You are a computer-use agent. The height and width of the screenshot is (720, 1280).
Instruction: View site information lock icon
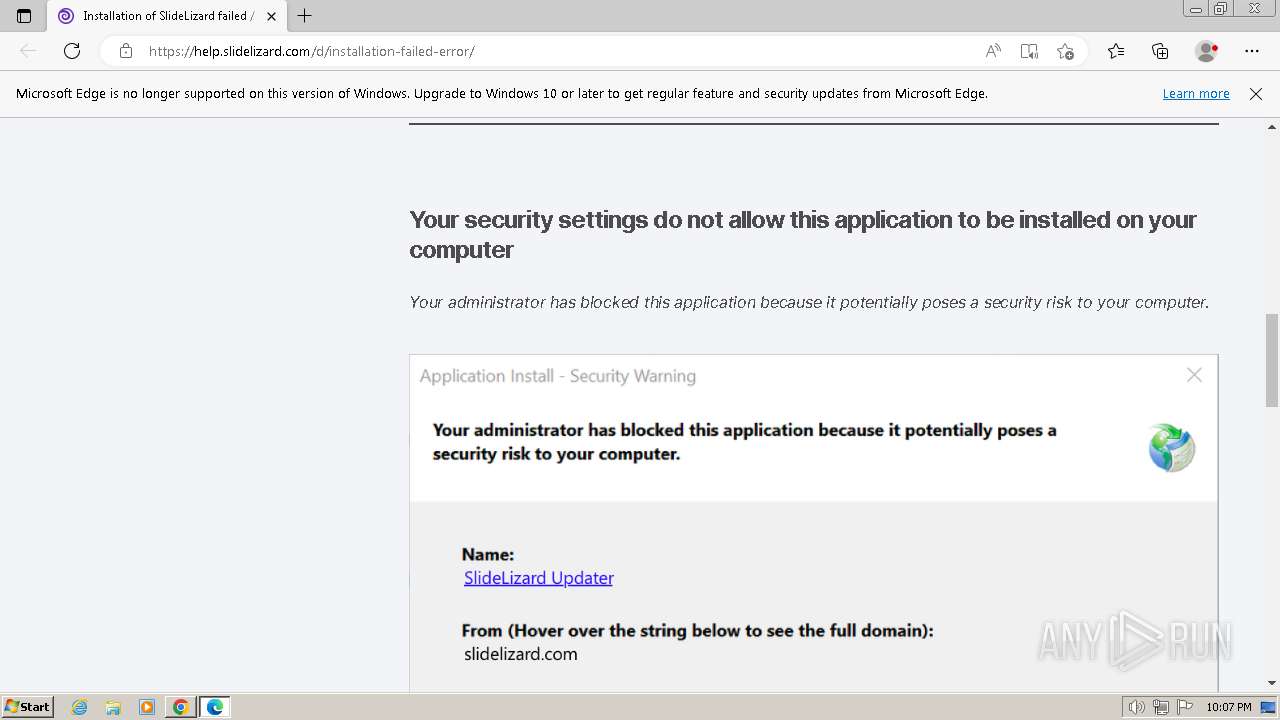point(126,51)
